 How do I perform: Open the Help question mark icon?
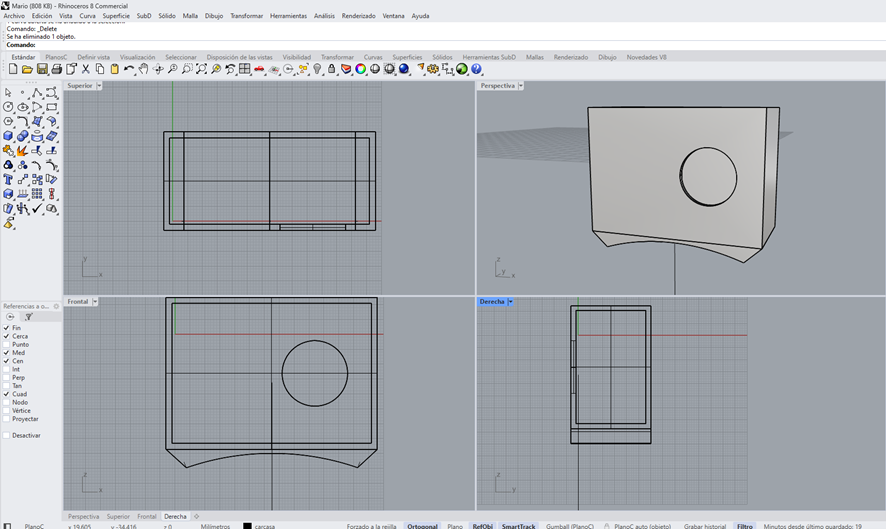click(x=476, y=70)
